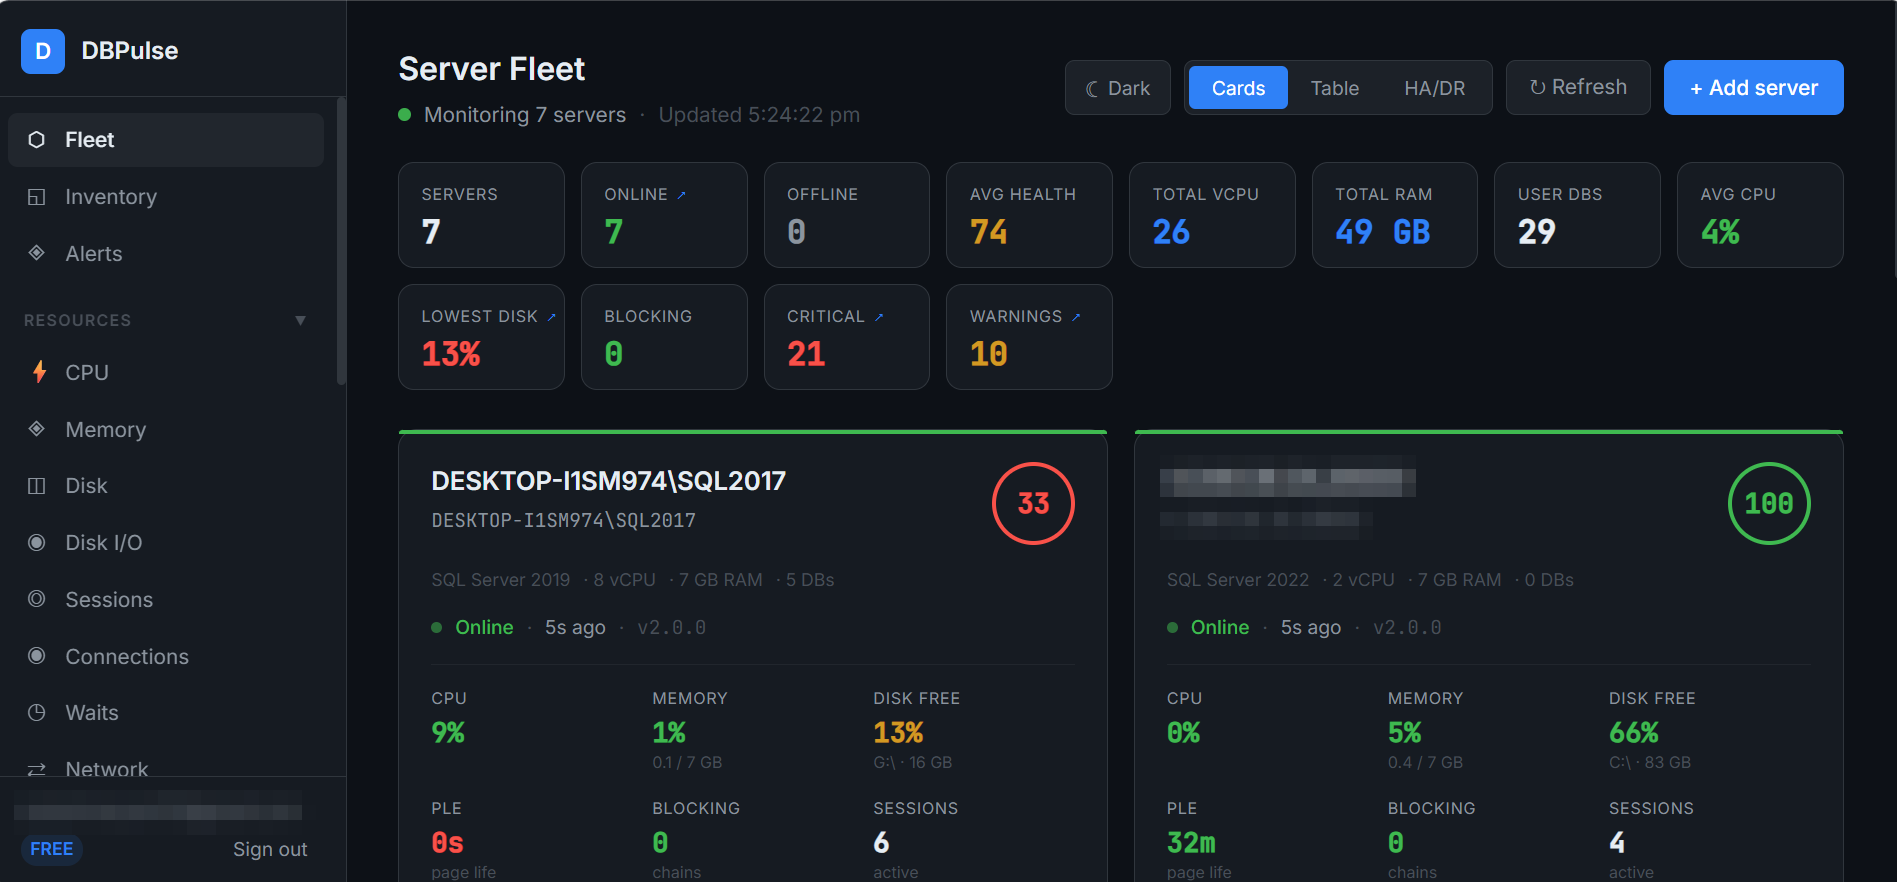Click the arrow icon on WARNINGS tile

1076,317
